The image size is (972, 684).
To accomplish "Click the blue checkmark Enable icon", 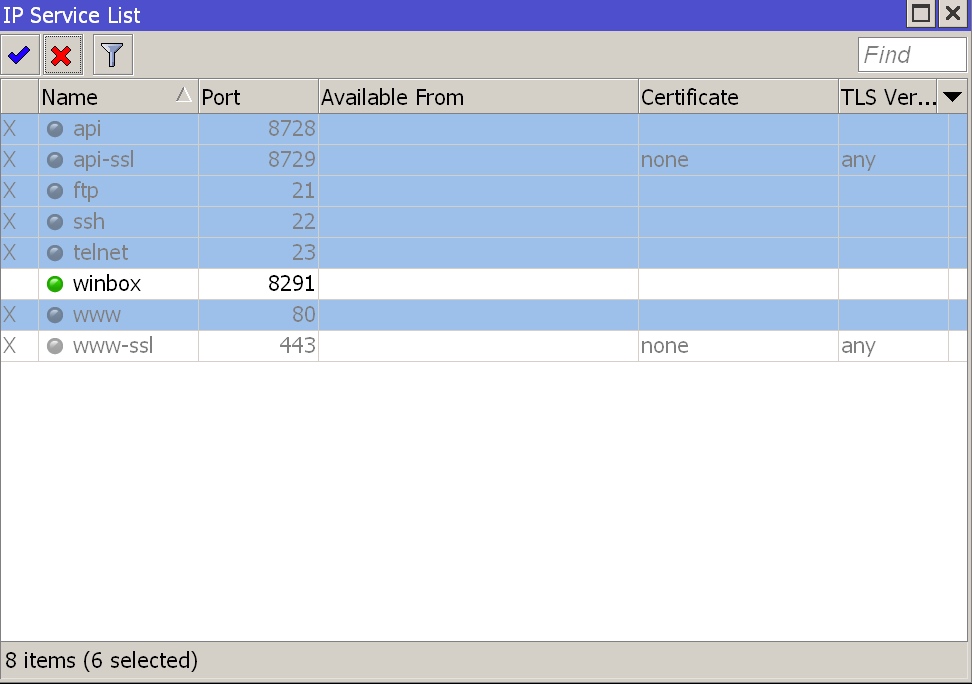I will (19, 55).
